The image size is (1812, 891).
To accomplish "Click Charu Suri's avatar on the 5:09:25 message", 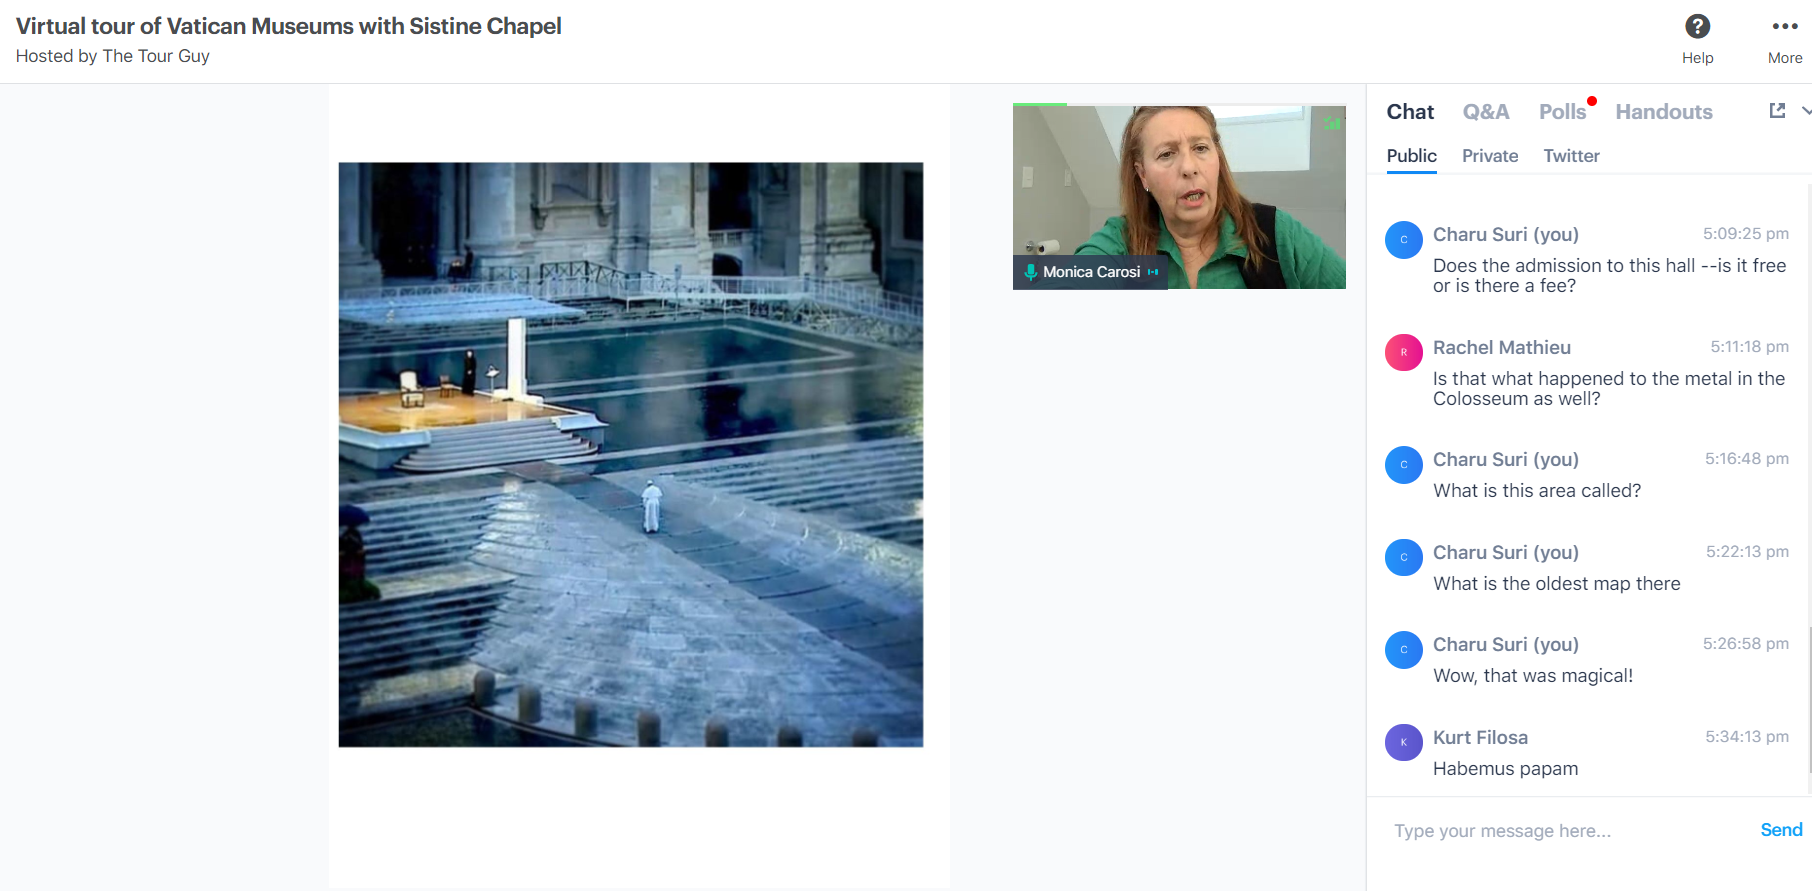I will 1403,239.
